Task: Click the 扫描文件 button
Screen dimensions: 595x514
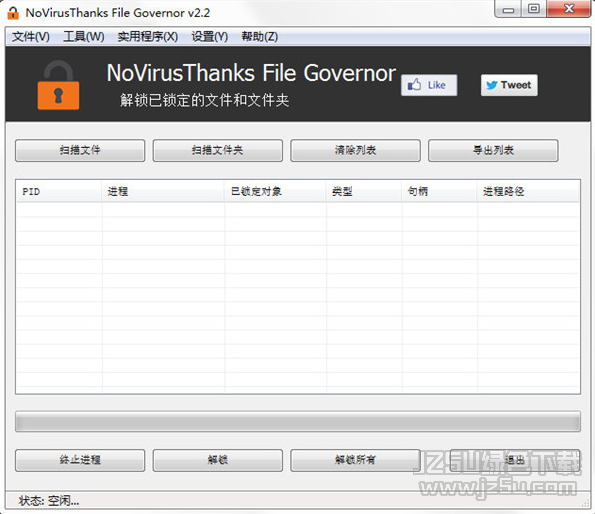Action: point(80,151)
